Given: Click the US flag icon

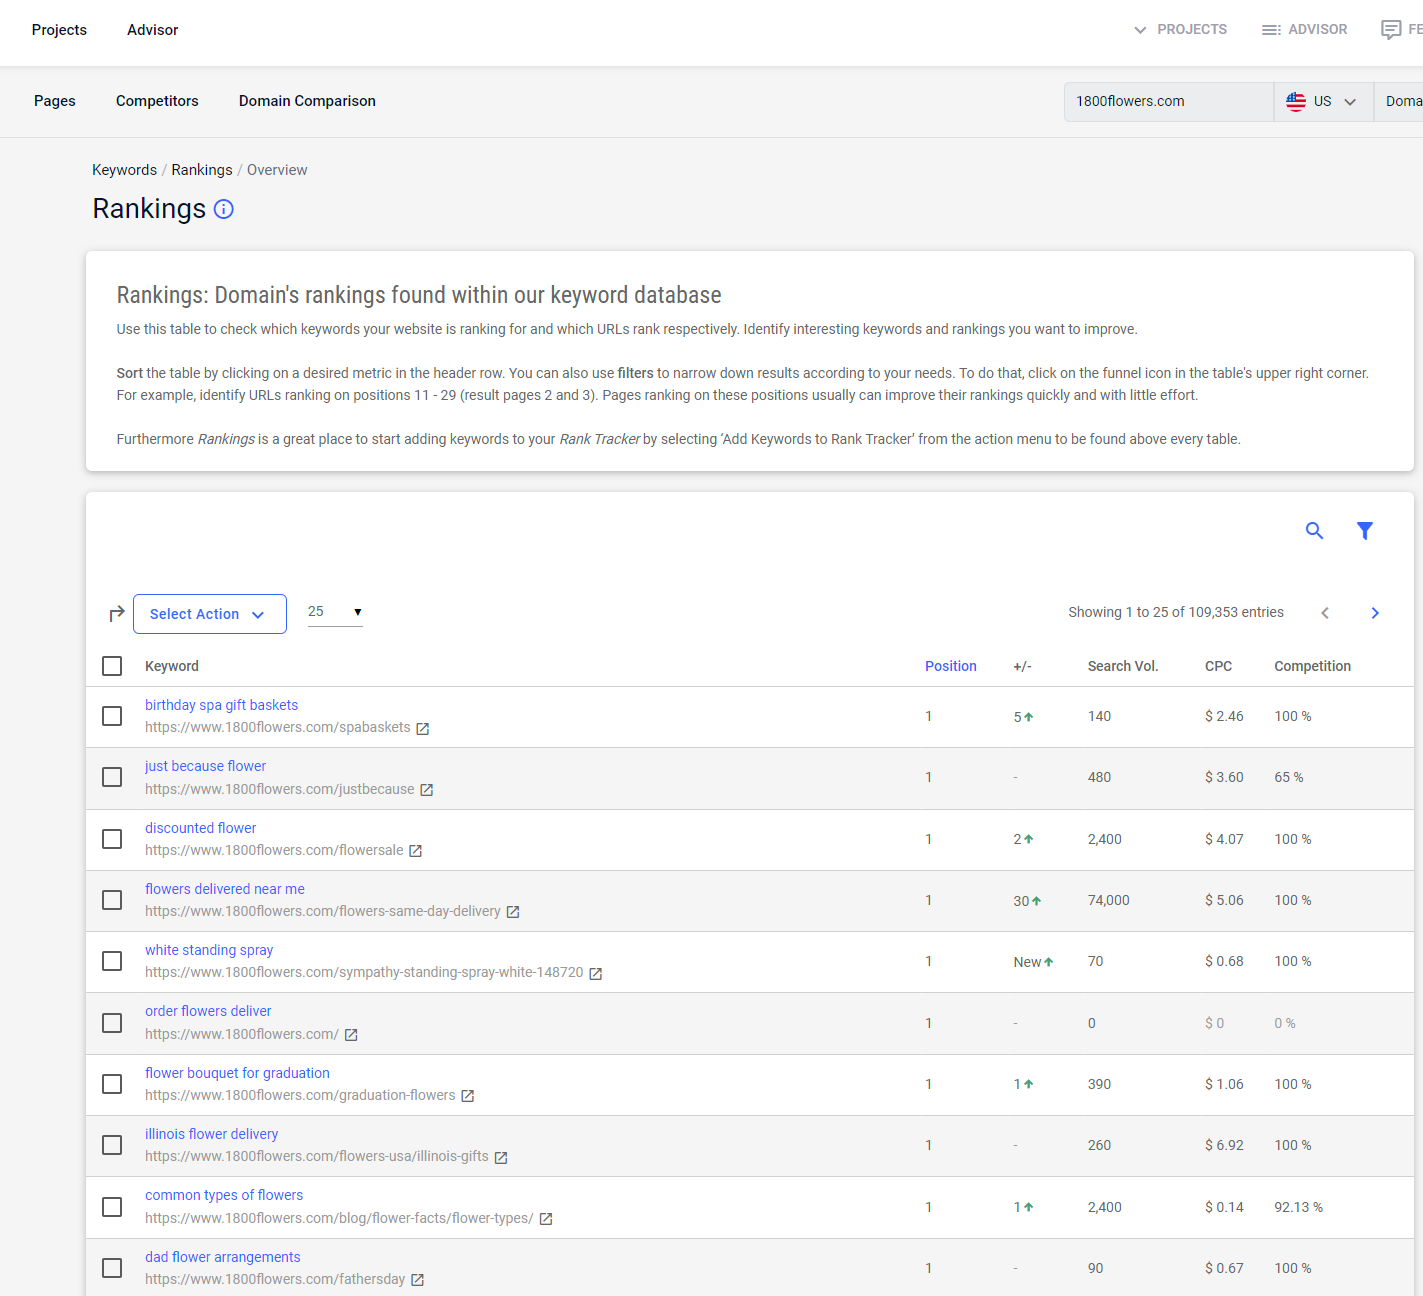Looking at the screenshot, I should (x=1296, y=101).
